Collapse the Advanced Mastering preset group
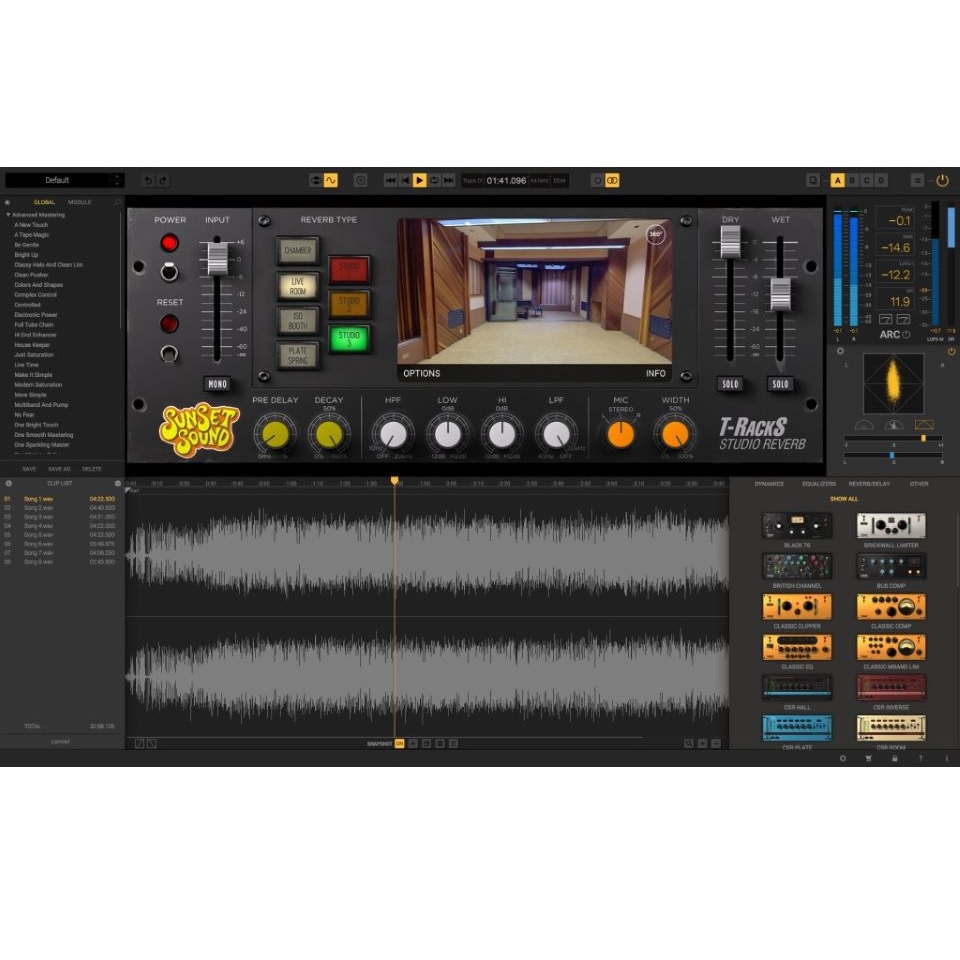This screenshot has width=960, height=960. tap(9, 214)
